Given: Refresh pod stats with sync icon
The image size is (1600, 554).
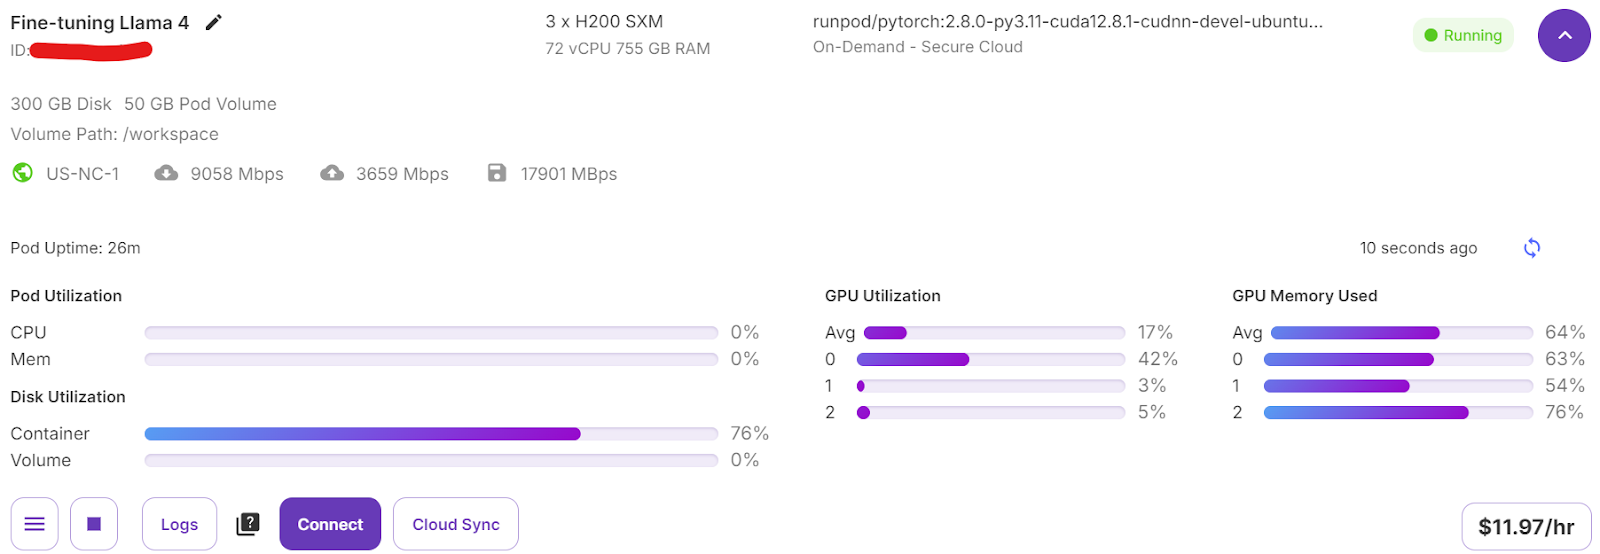Looking at the screenshot, I should [x=1532, y=248].
